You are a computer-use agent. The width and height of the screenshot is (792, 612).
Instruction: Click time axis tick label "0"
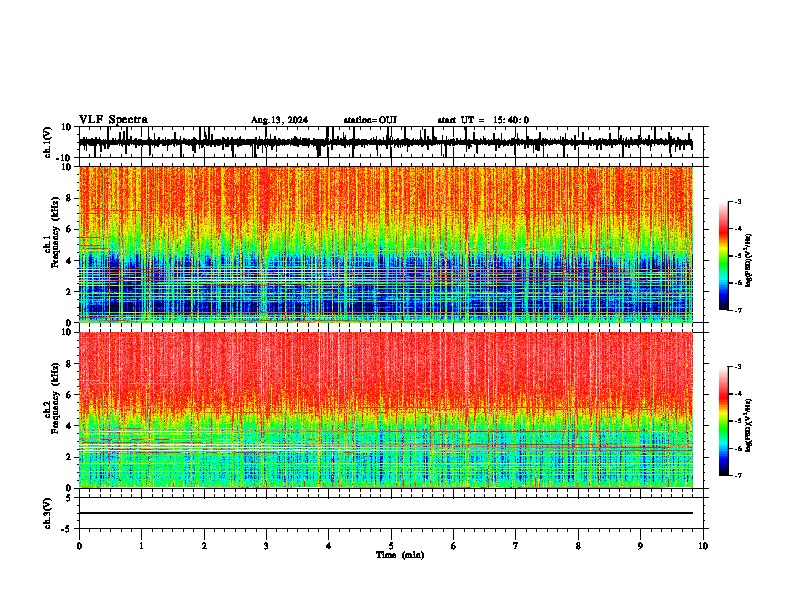[79, 546]
